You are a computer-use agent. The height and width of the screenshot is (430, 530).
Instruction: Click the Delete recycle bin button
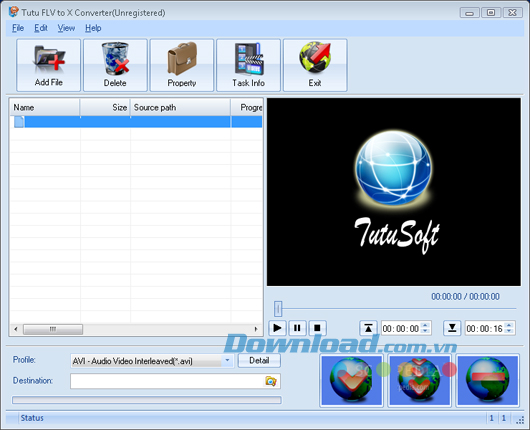(115, 65)
